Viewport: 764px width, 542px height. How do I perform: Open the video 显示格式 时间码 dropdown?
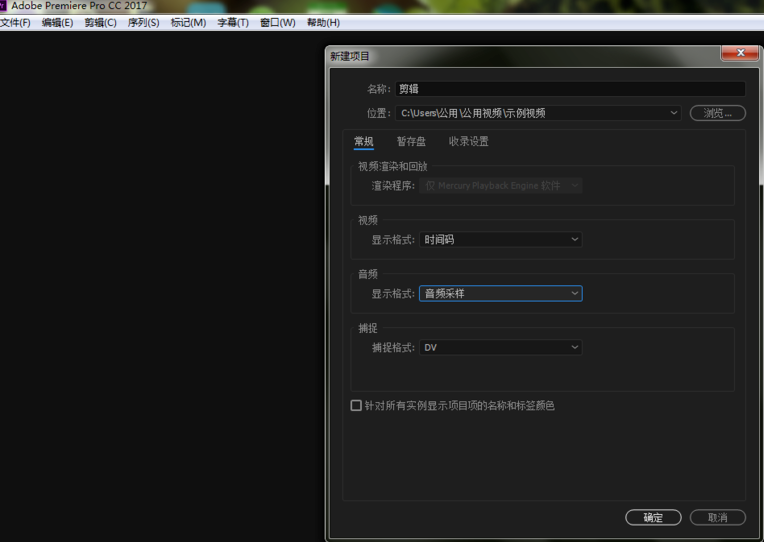[x=500, y=239]
